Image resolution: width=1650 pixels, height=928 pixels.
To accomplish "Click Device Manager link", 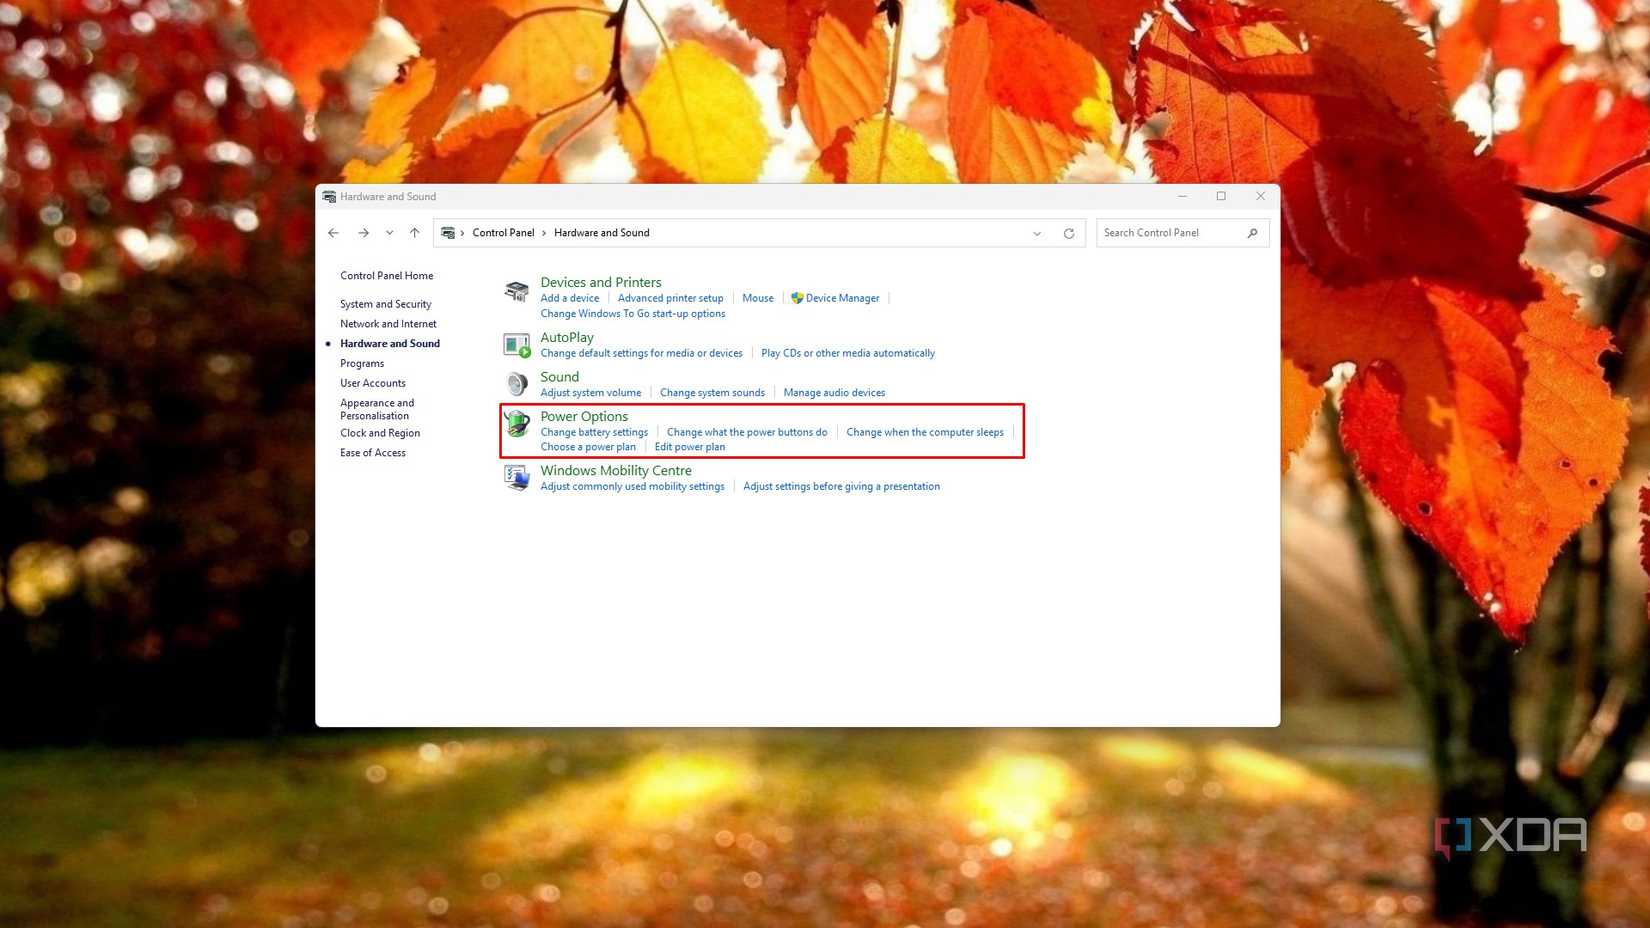I will point(842,298).
